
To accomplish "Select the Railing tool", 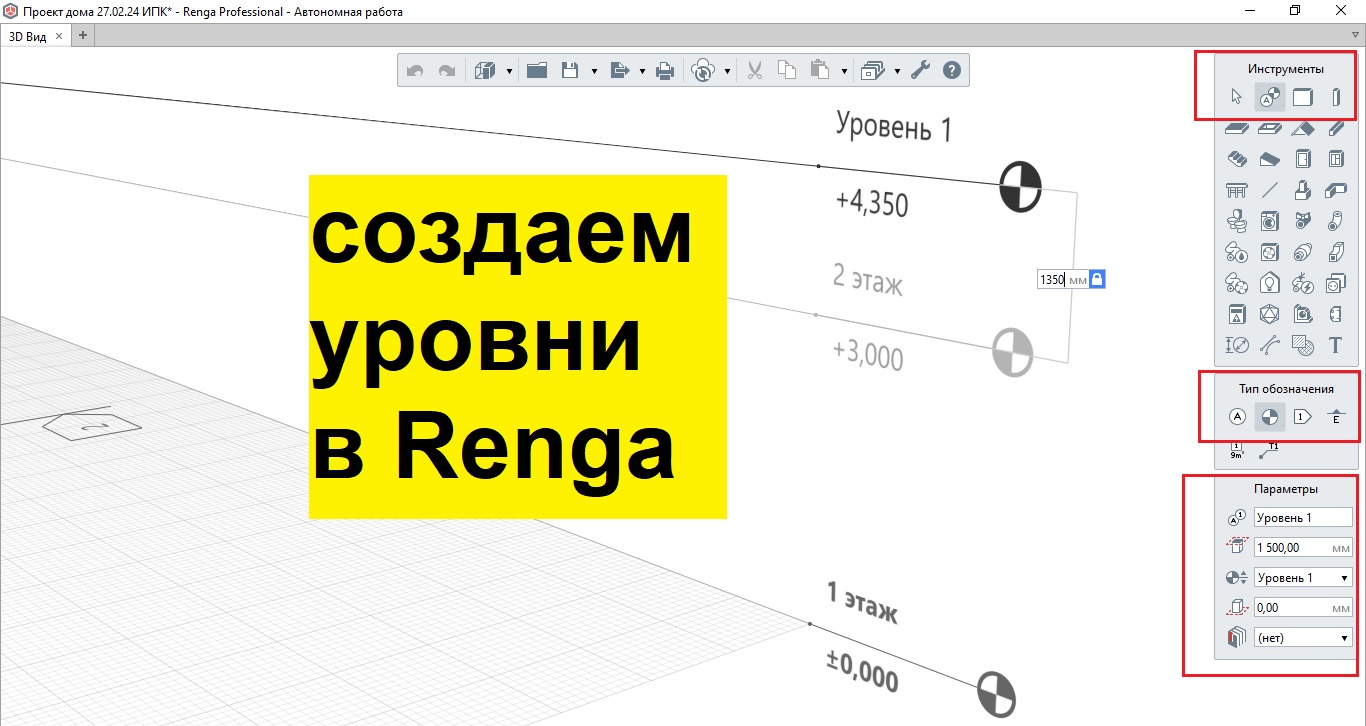I will click(1237, 190).
